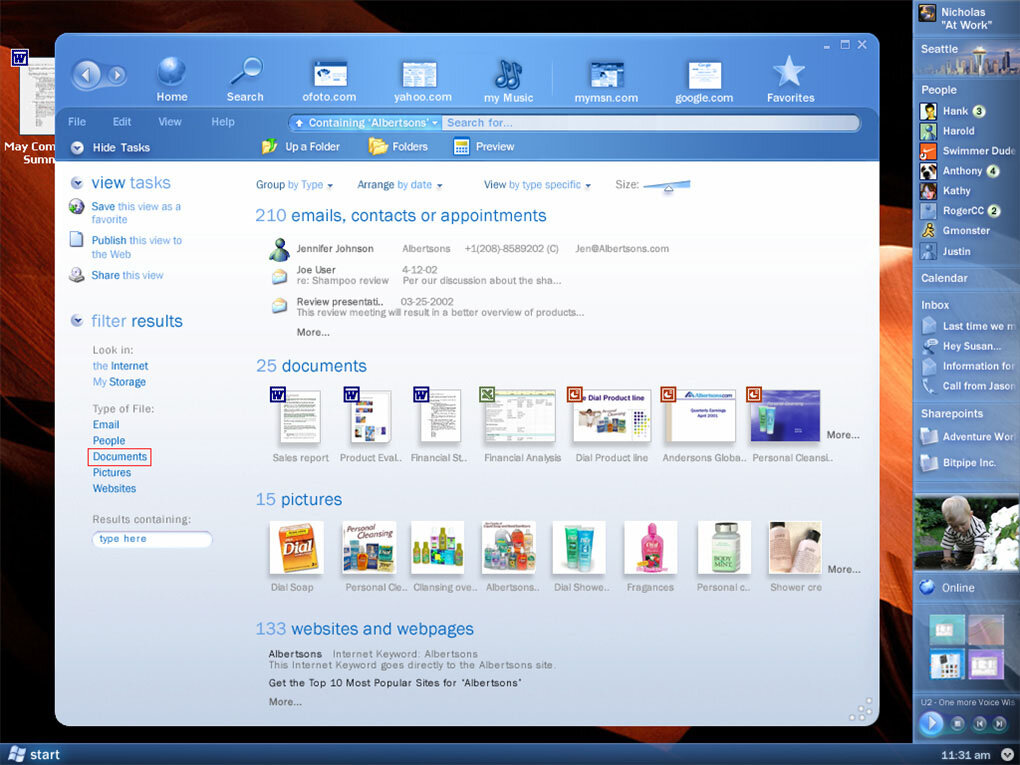Click Save this view as a favorite

point(136,213)
